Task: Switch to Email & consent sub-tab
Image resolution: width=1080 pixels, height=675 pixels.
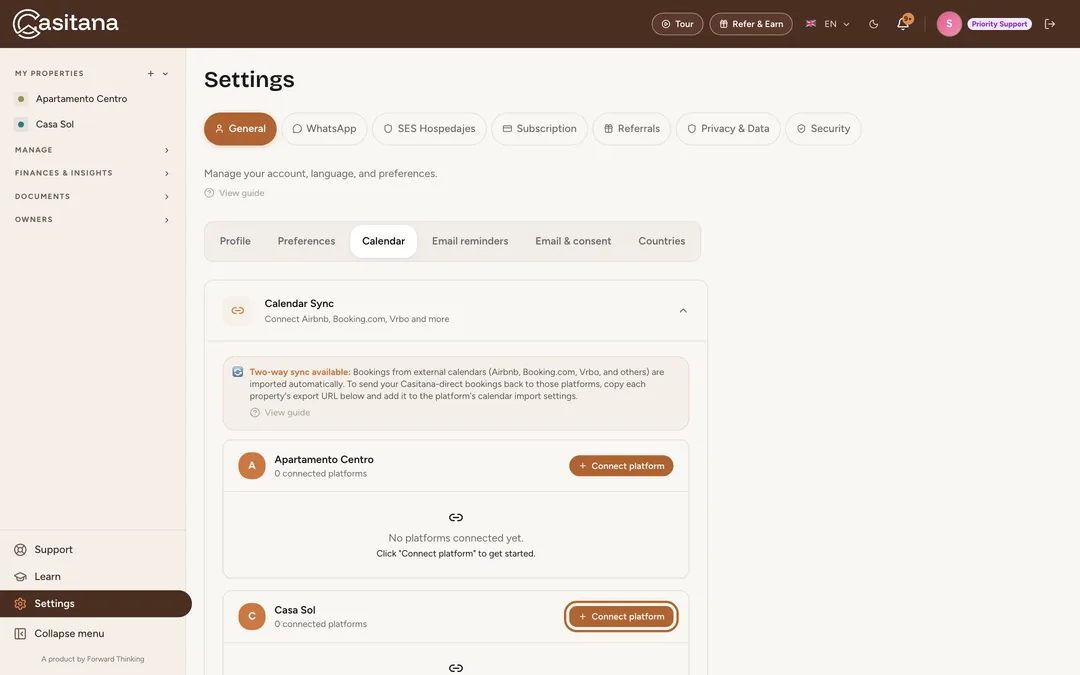Action: (x=573, y=241)
